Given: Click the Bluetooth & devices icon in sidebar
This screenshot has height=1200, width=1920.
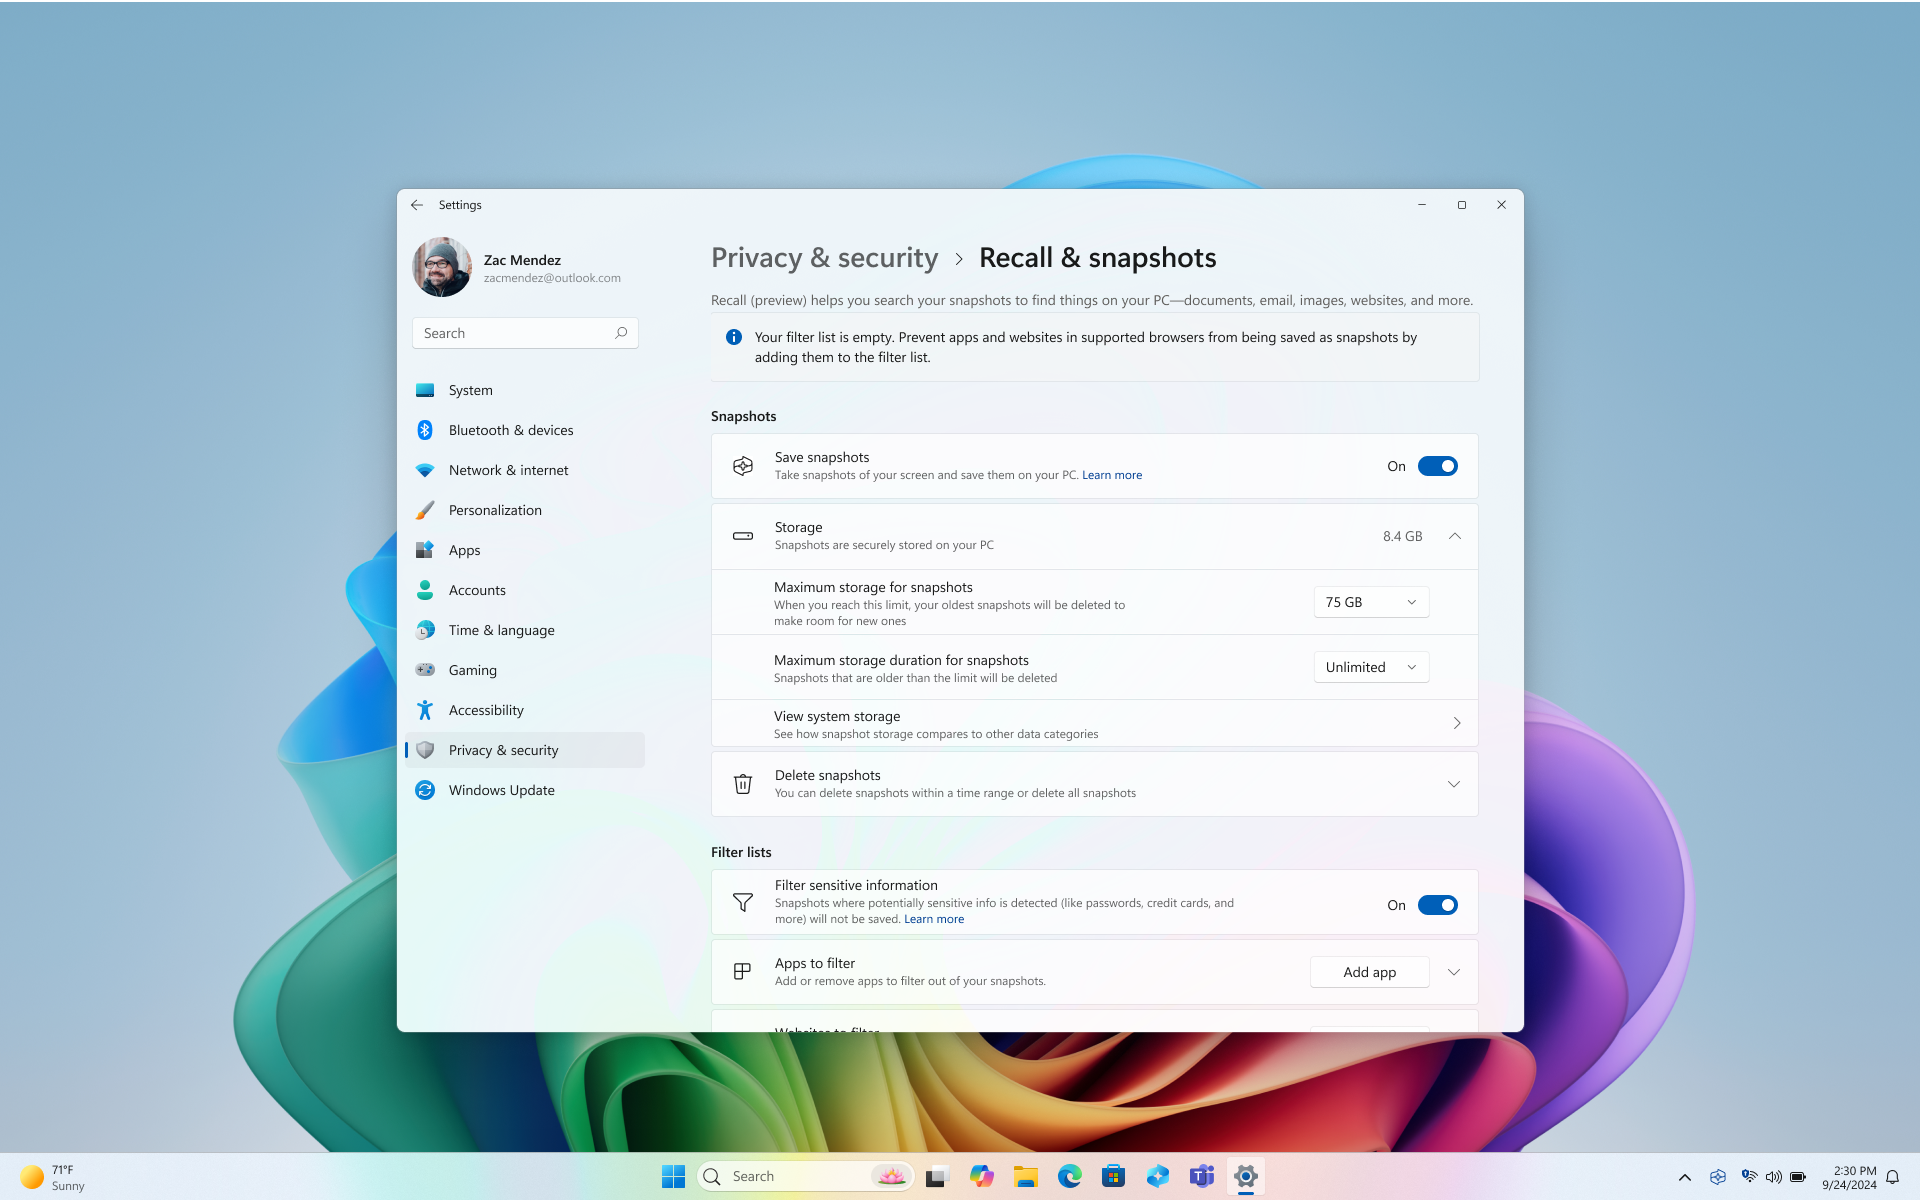Looking at the screenshot, I should (426, 430).
